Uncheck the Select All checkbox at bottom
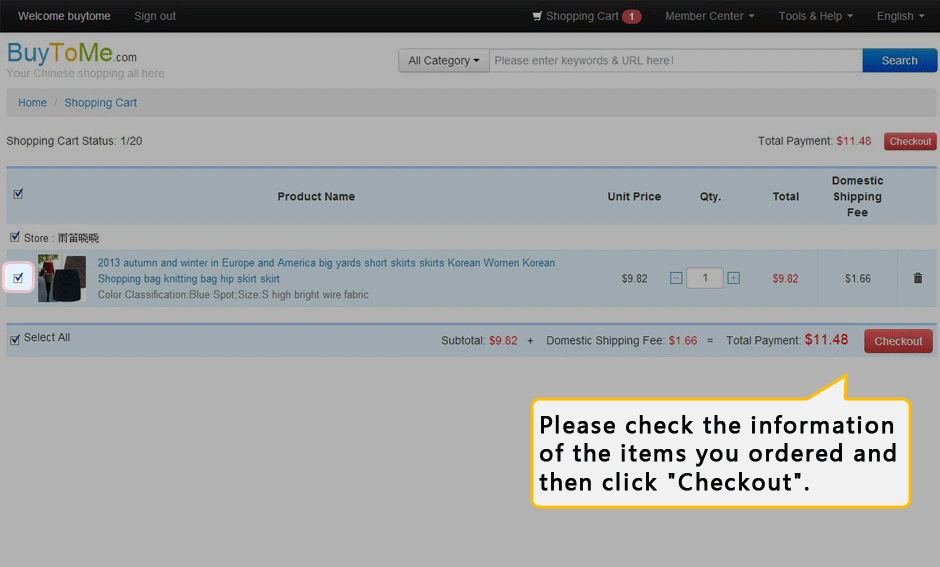This screenshot has width=940, height=567. tap(14, 339)
